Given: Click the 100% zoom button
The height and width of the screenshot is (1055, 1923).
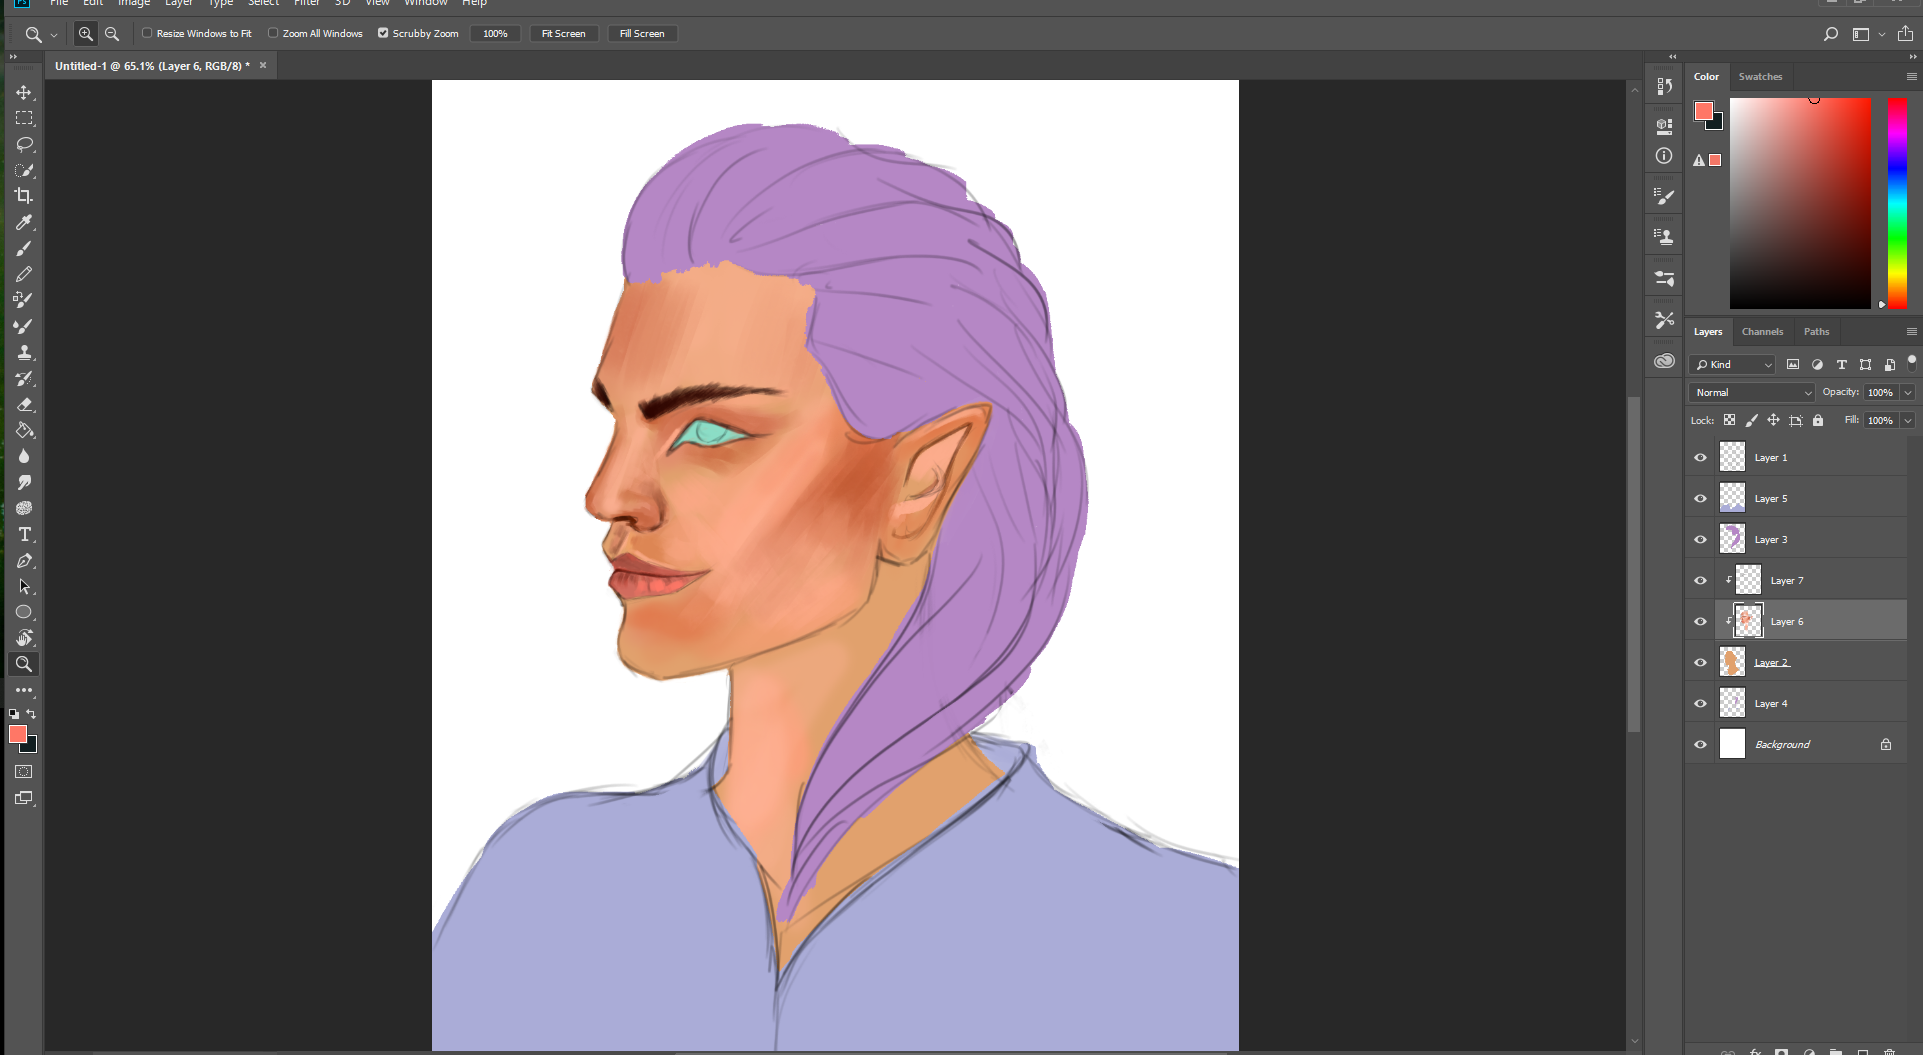Looking at the screenshot, I should [495, 34].
